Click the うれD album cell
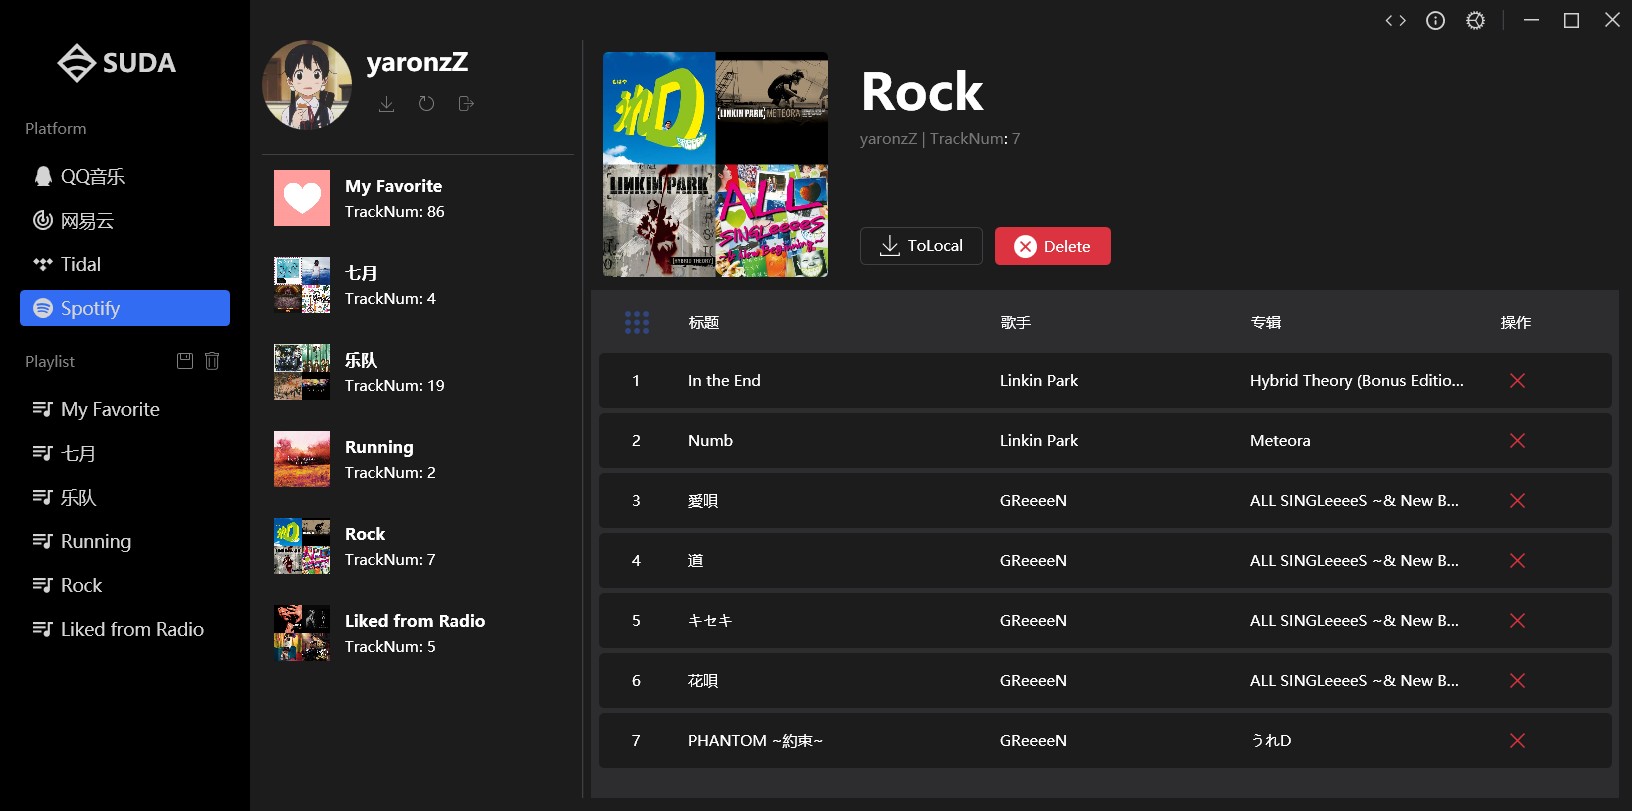The width and height of the screenshot is (1632, 811). click(1271, 740)
